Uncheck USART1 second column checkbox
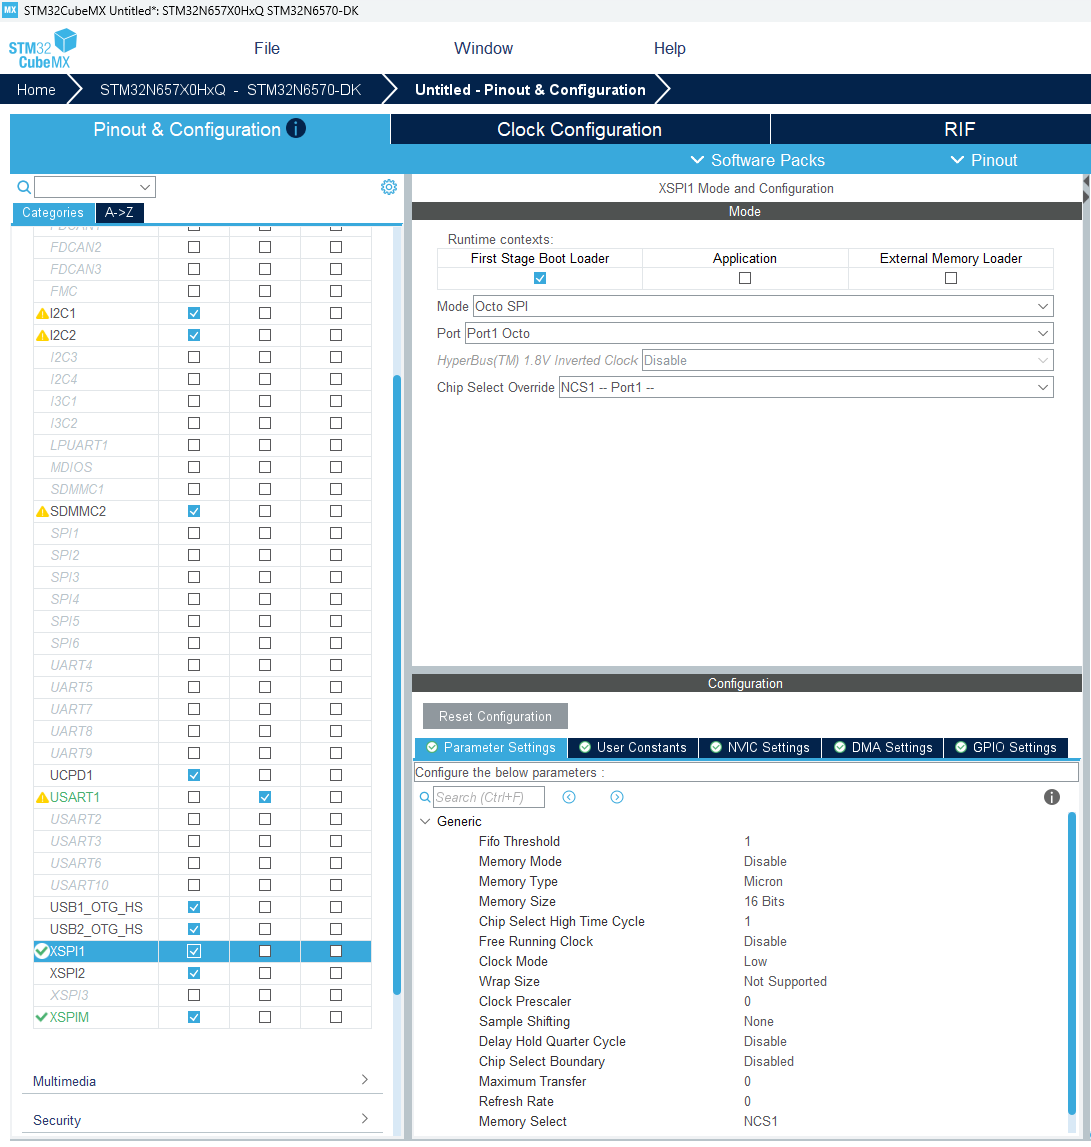 pyautogui.click(x=265, y=797)
